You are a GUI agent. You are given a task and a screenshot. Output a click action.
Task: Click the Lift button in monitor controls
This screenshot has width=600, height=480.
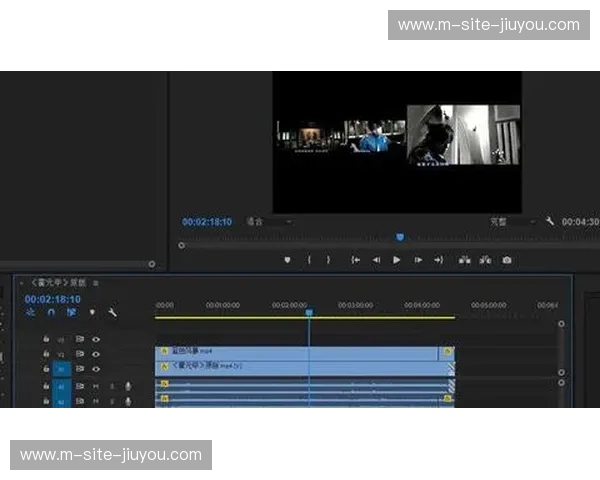464,260
